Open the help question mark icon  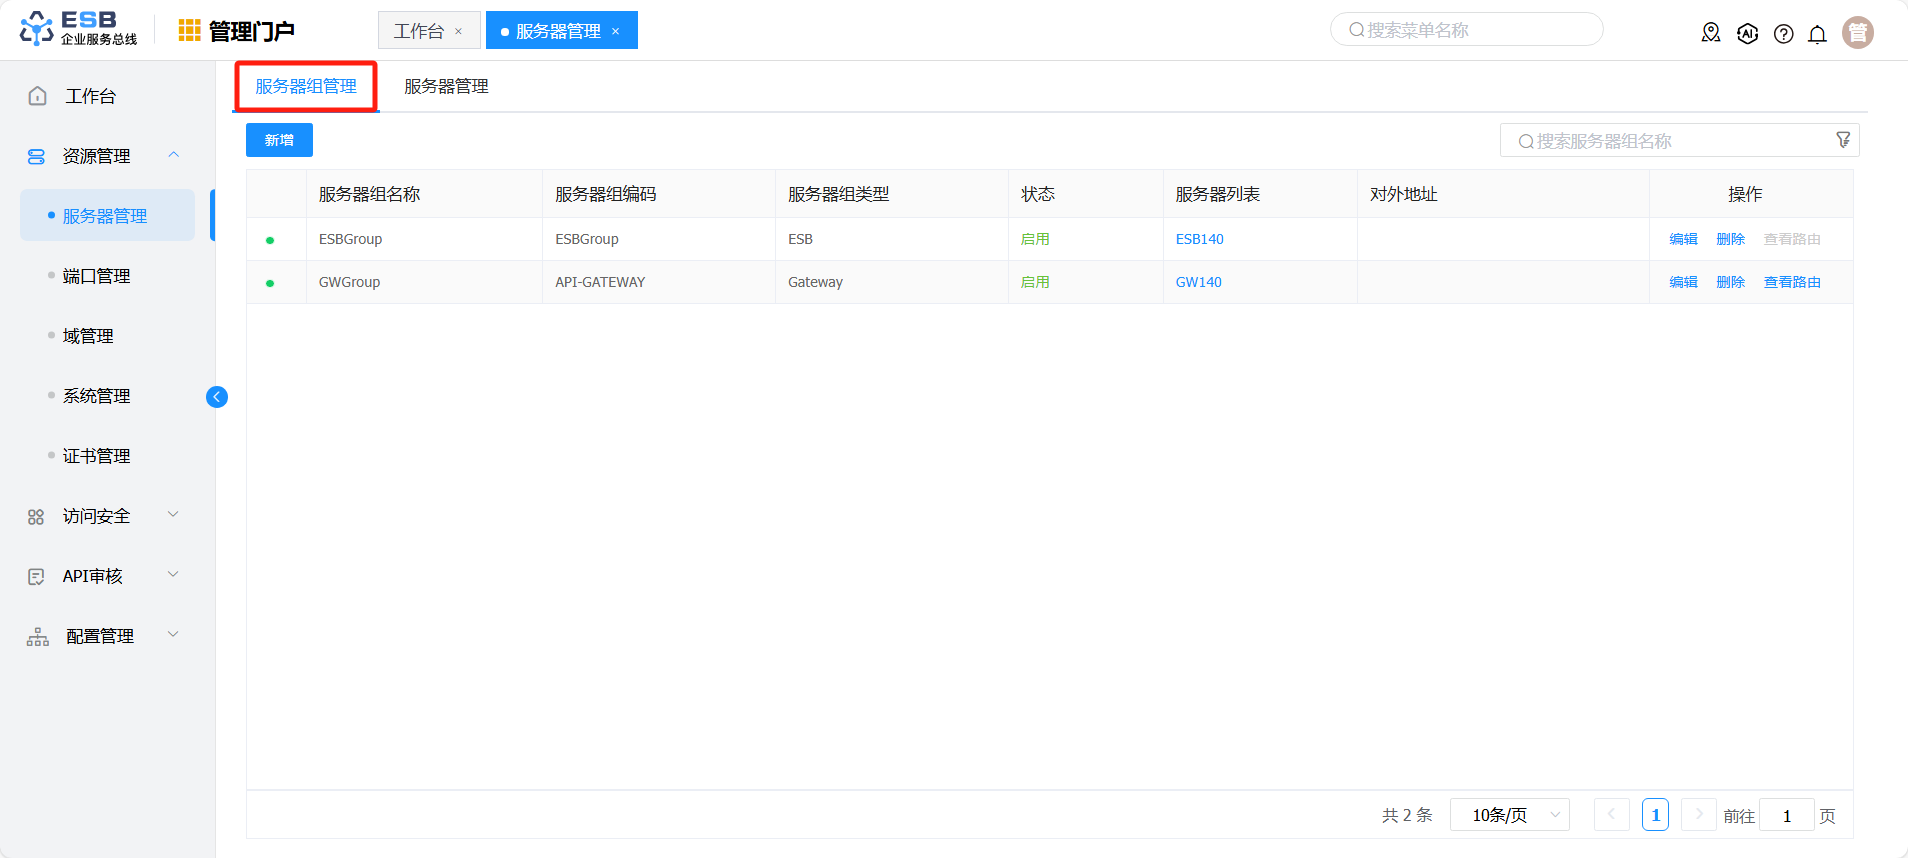click(1783, 34)
